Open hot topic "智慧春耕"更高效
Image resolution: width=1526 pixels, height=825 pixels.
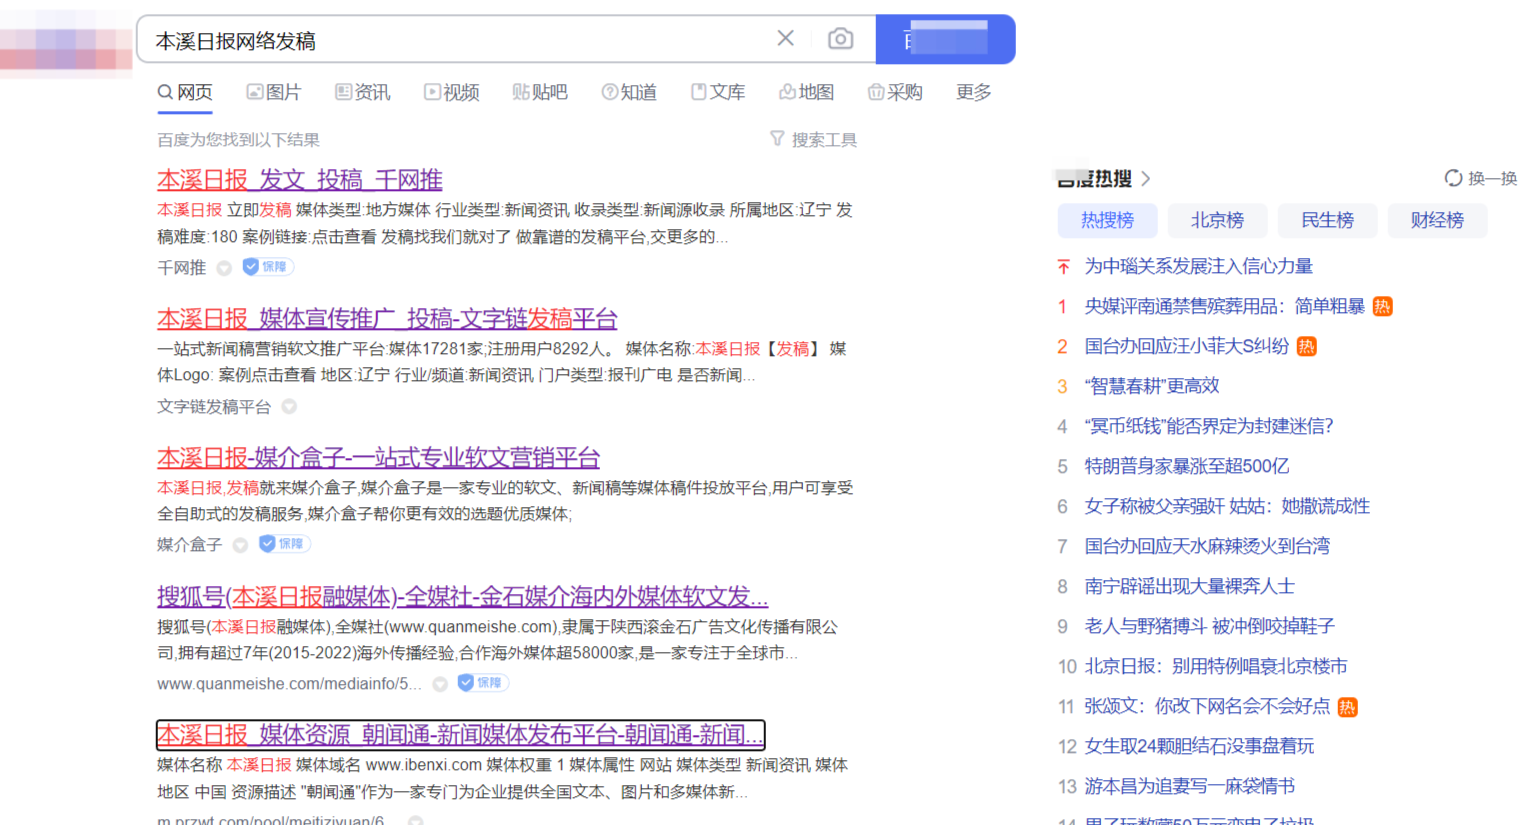1151,386
